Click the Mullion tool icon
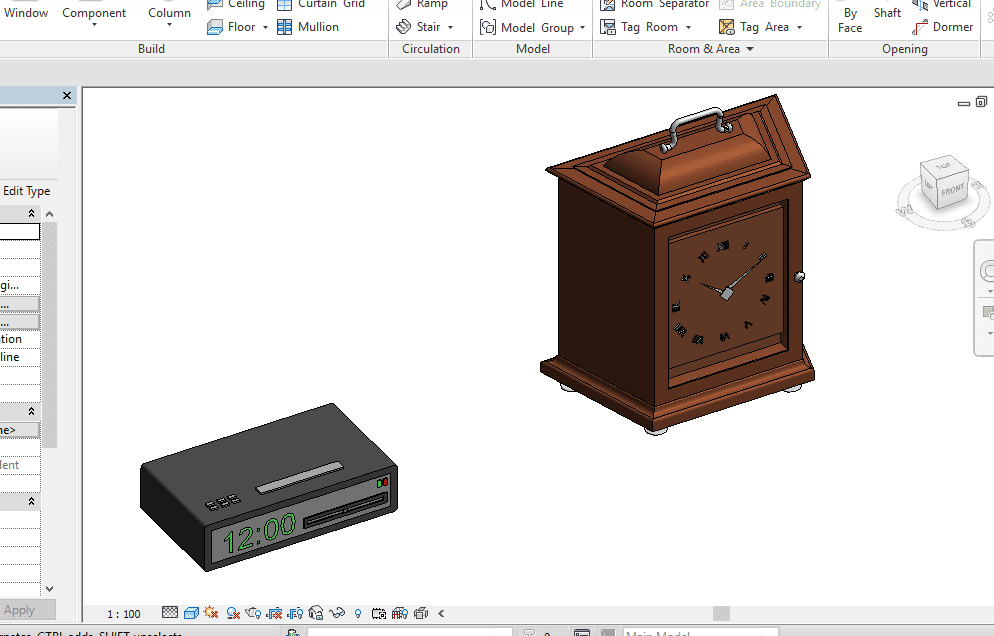Viewport: 994px width, 636px height. coord(285,27)
